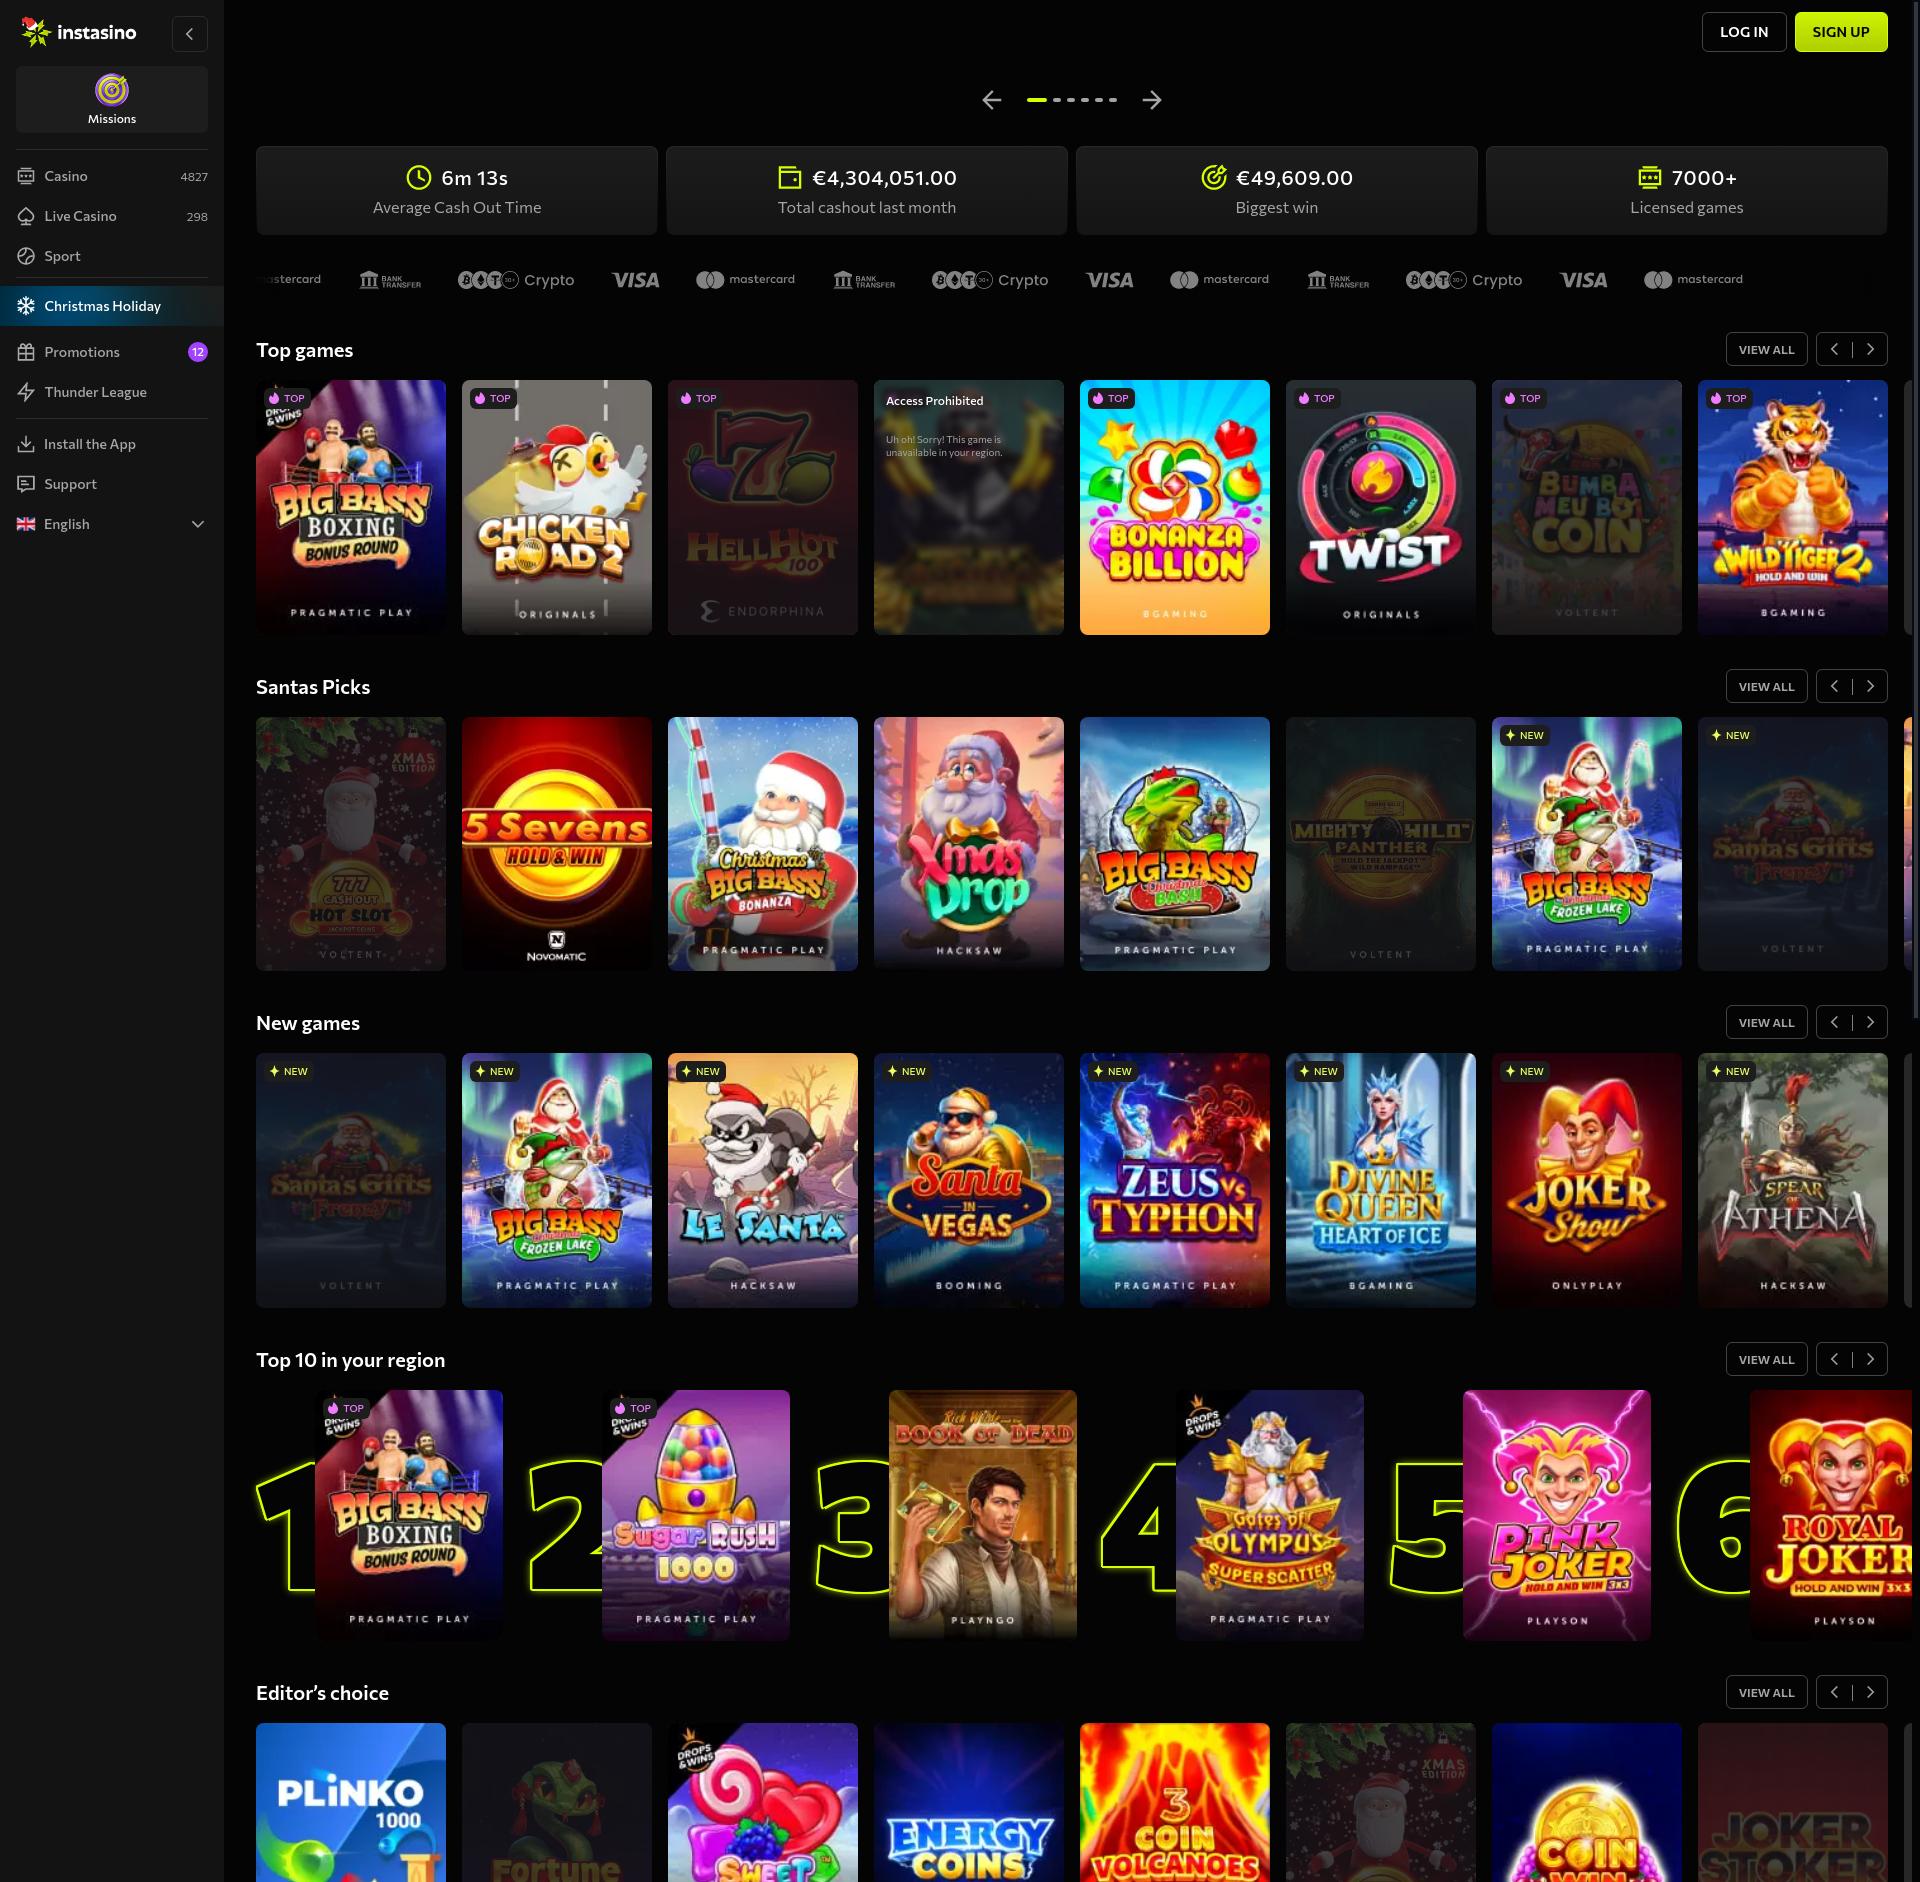Click the Install the App download icon

pyautogui.click(x=26, y=444)
